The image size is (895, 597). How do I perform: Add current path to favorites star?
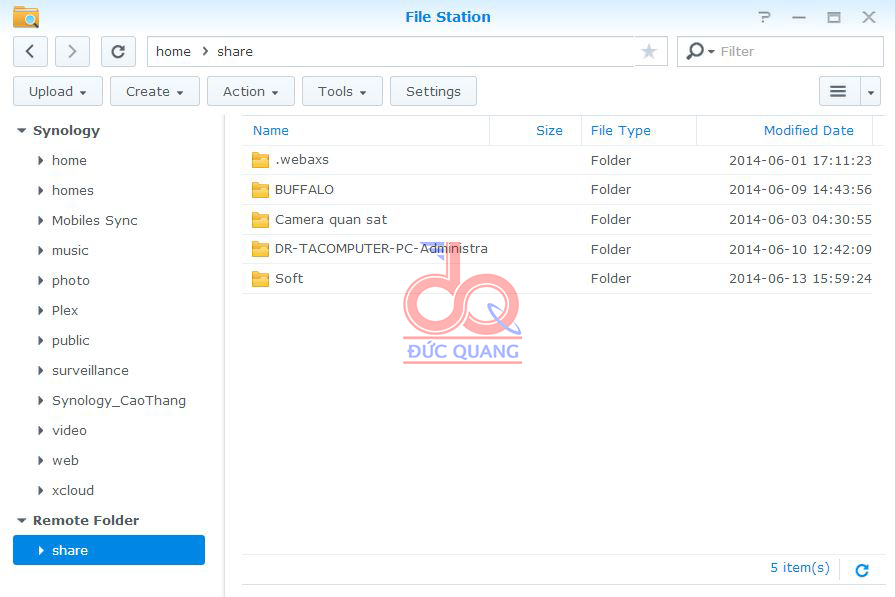(x=649, y=51)
